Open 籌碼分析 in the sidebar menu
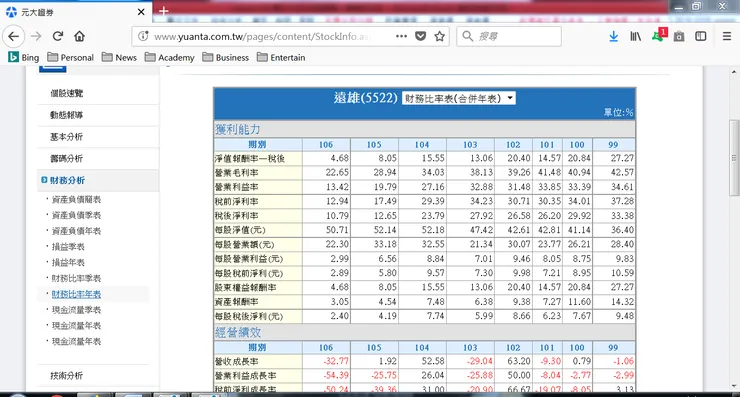This screenshot has height=397, width=740. click(67, 158)
